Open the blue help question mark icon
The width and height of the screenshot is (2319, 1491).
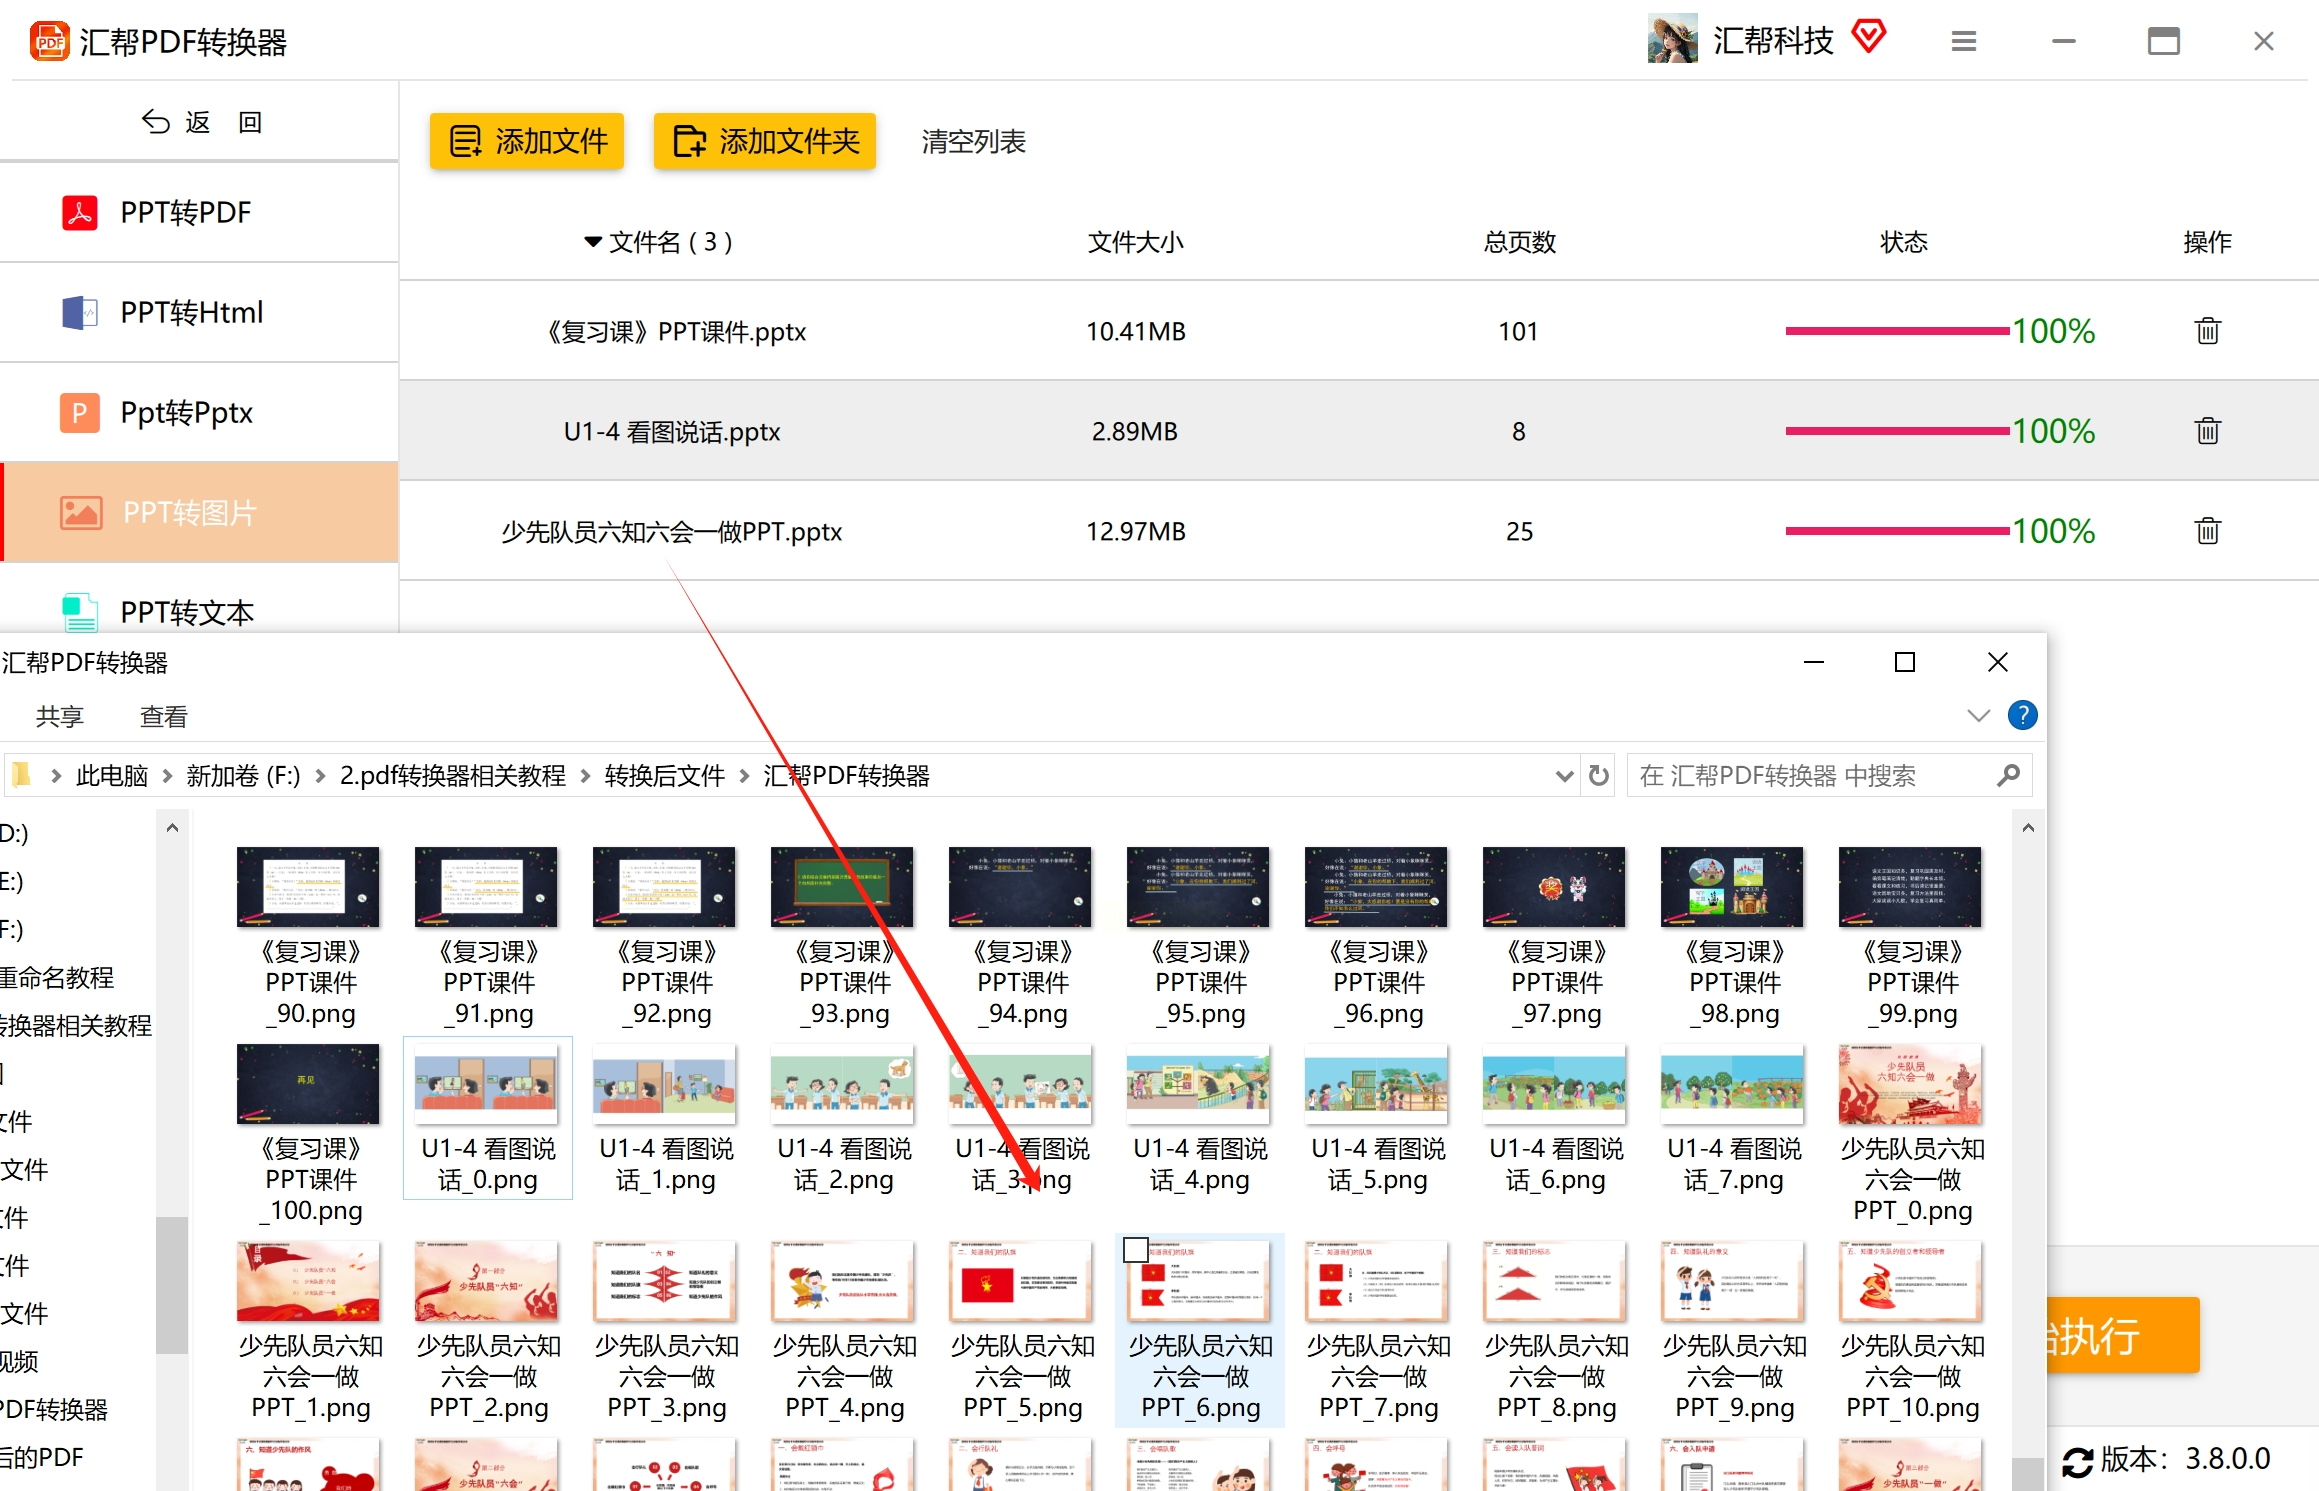(x=2022, y=716)
